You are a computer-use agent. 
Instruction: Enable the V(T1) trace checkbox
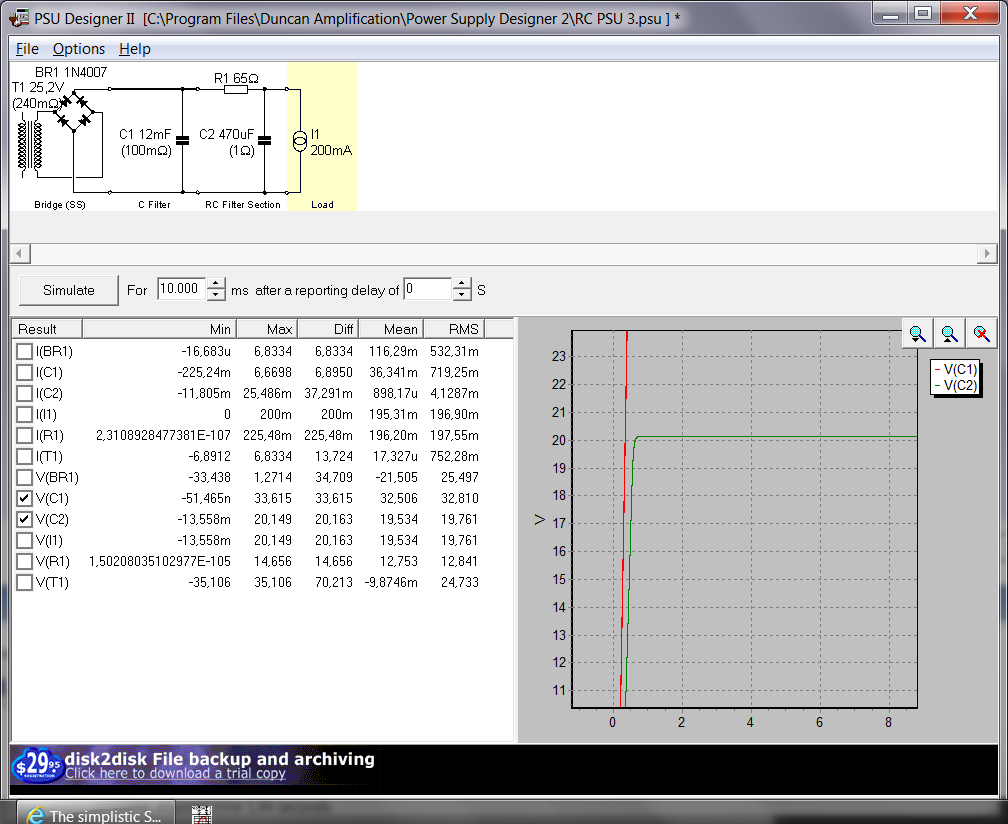(24, 582)
